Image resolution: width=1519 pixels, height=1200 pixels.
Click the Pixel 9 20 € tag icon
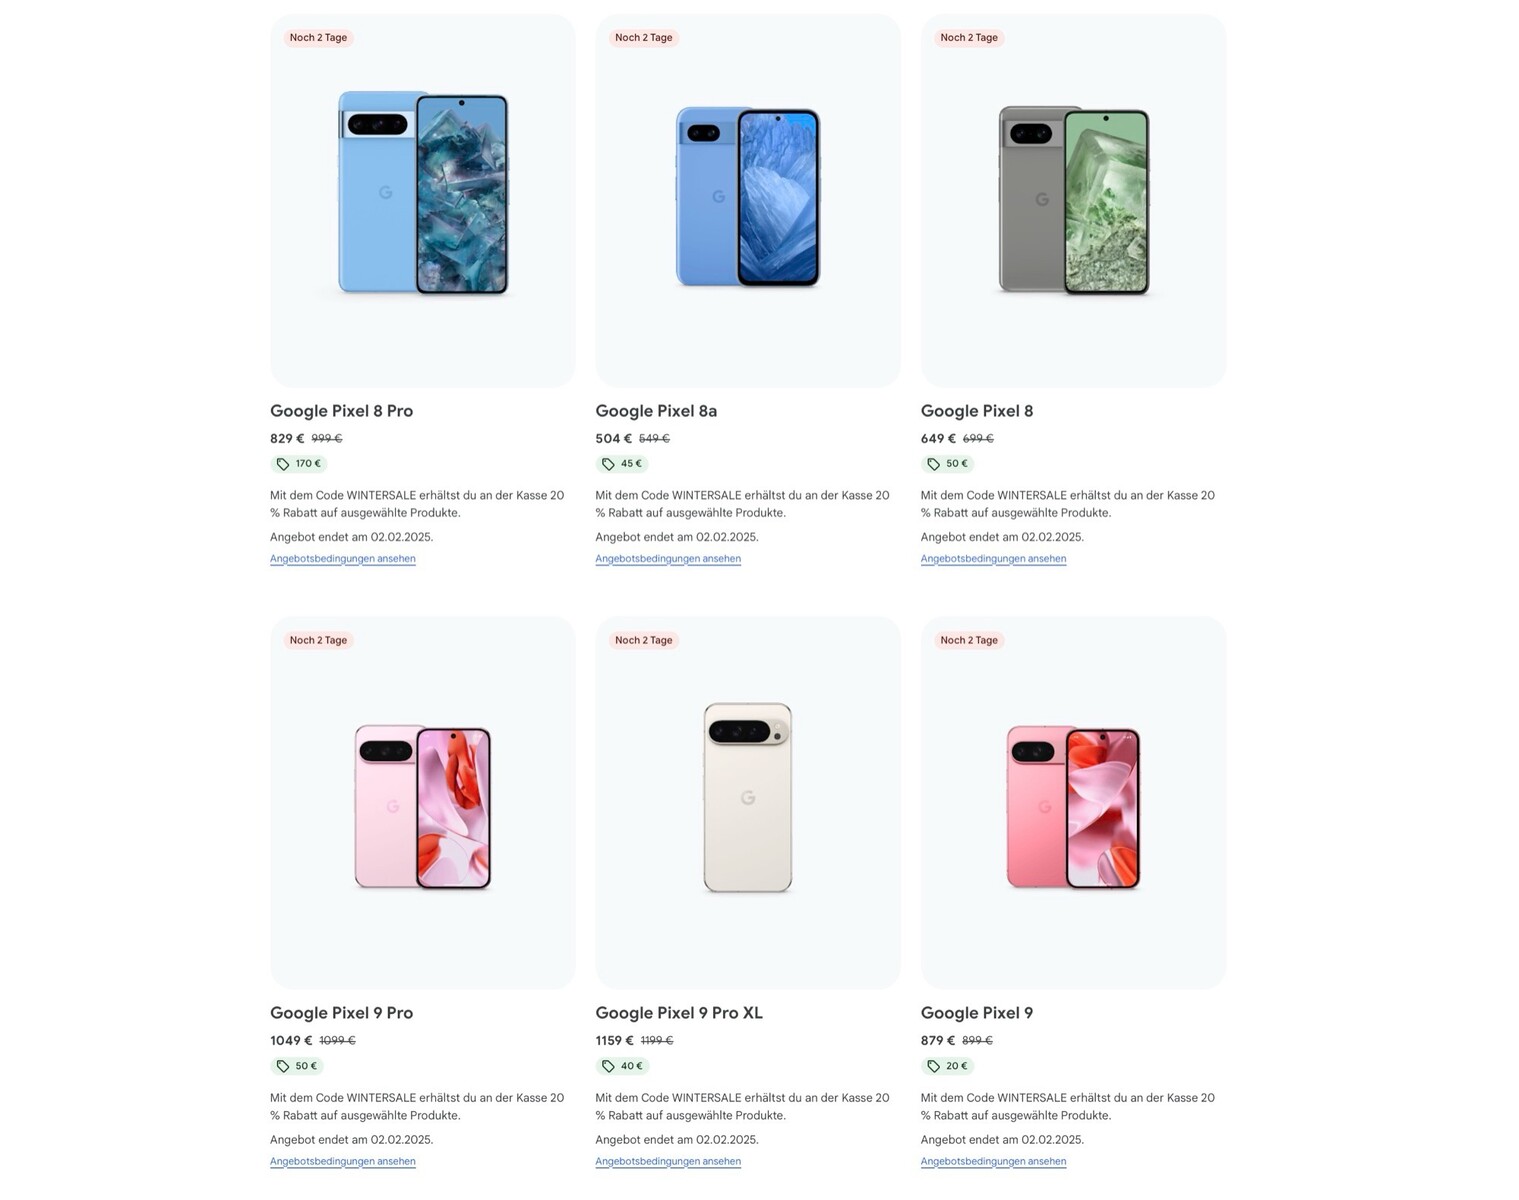[933, 1066]
